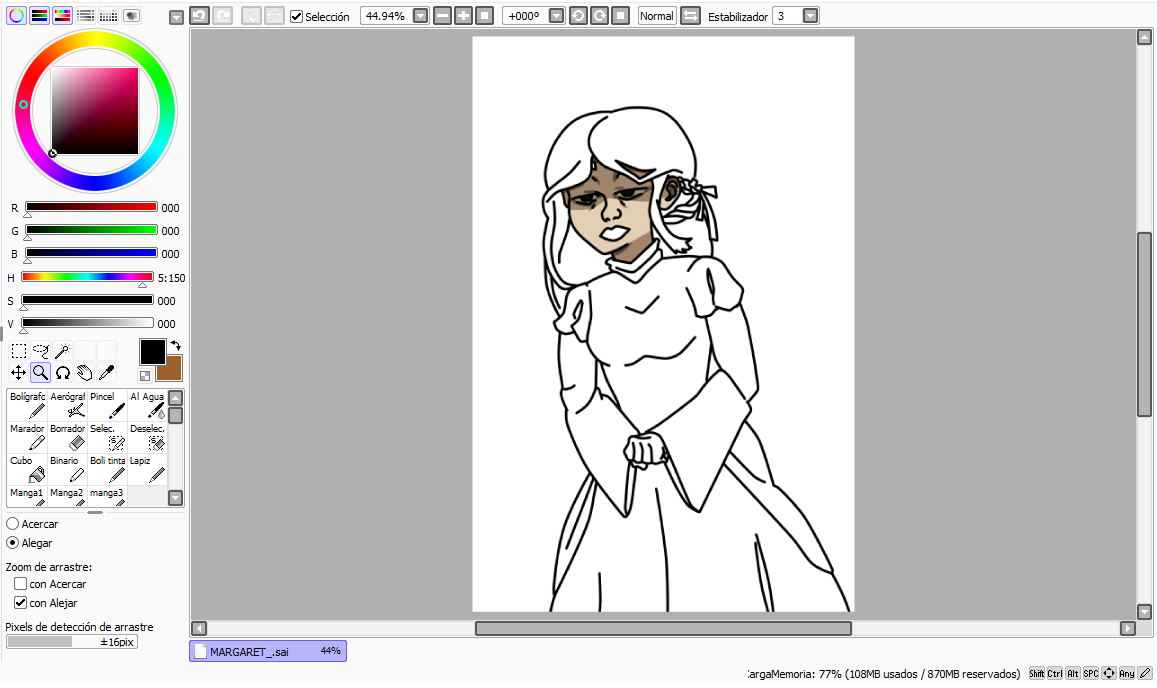Click the undo arrow in toolbar
Image resolution: width=1157 pixels, height=688 pixels.
(x=199, y=16)
